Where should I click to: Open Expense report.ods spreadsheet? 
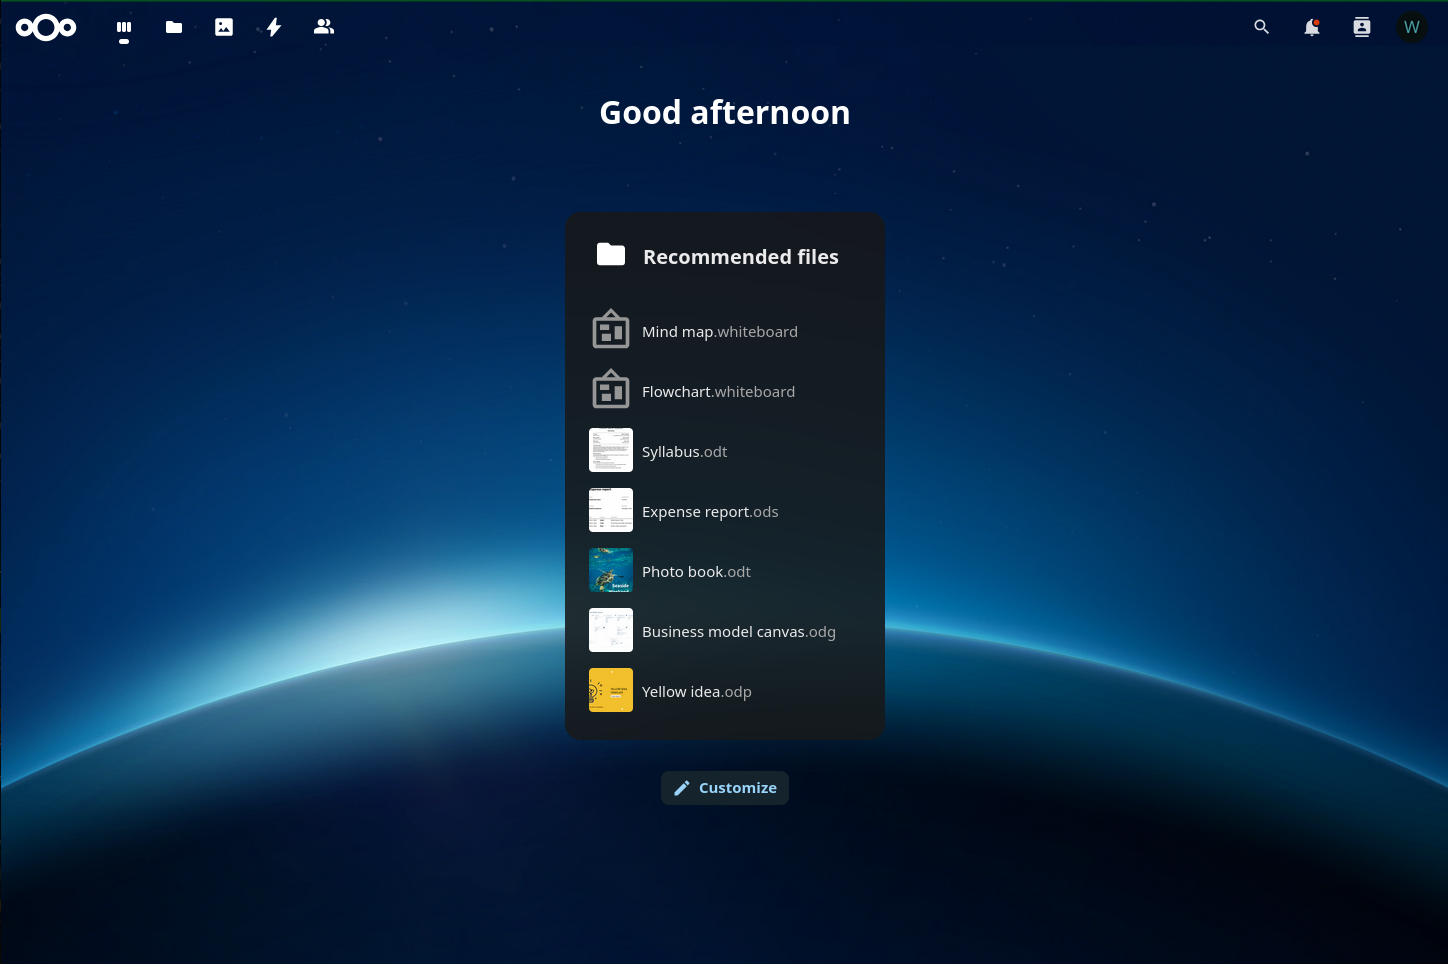[x=710, y=512]
